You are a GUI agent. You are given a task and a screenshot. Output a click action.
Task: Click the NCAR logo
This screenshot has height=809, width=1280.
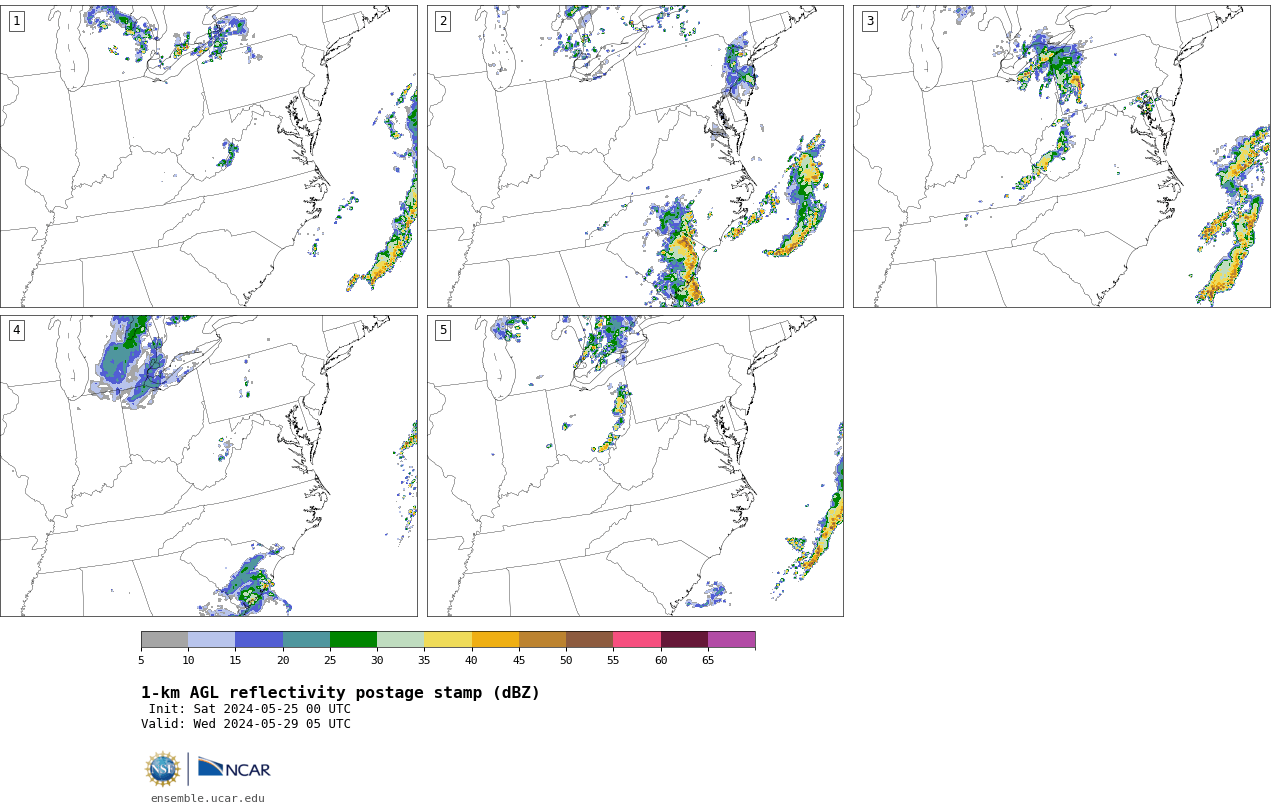(x=234, y=769)
